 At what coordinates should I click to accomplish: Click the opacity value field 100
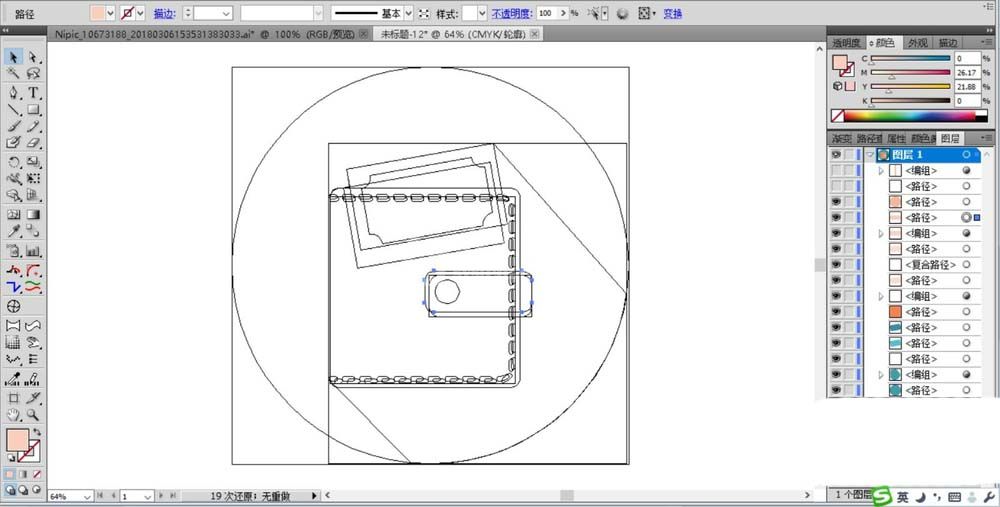pos(546,13)
